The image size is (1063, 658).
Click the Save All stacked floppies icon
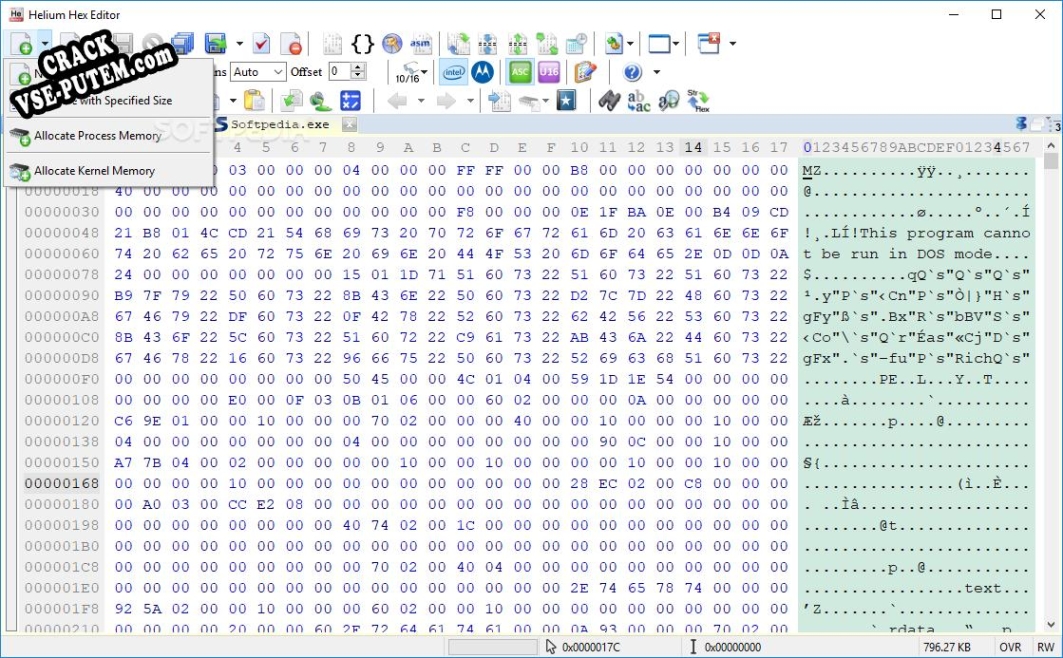tap(182, 43)
